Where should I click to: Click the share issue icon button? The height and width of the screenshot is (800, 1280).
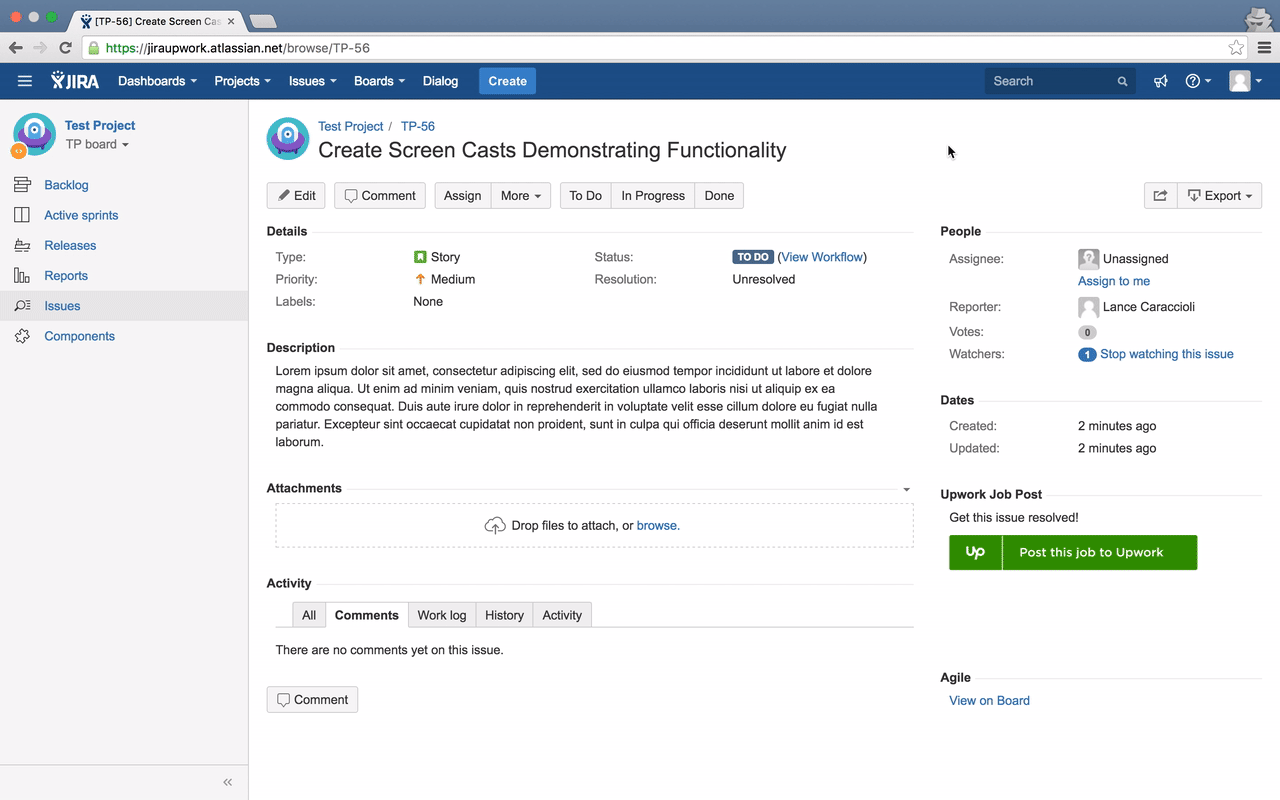click(x=1160, y=196)
